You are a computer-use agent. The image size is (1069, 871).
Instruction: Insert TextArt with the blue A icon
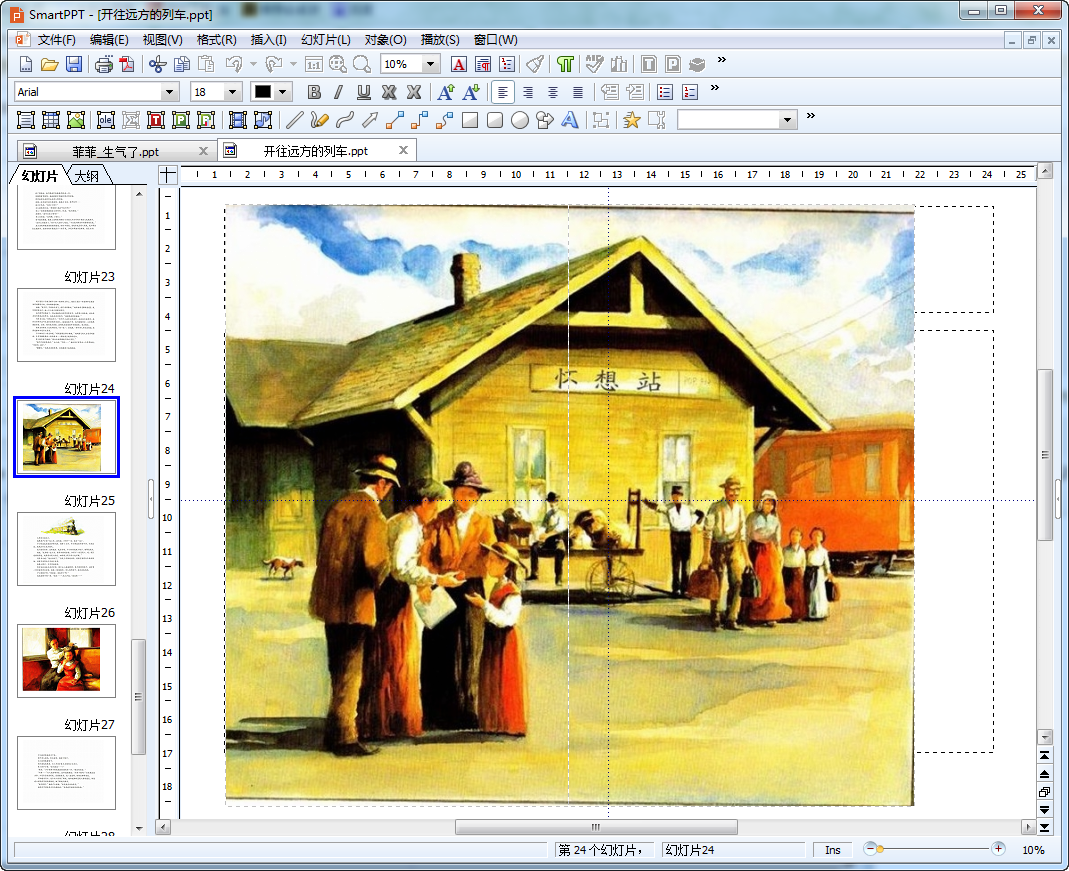[x=569, y=120]
